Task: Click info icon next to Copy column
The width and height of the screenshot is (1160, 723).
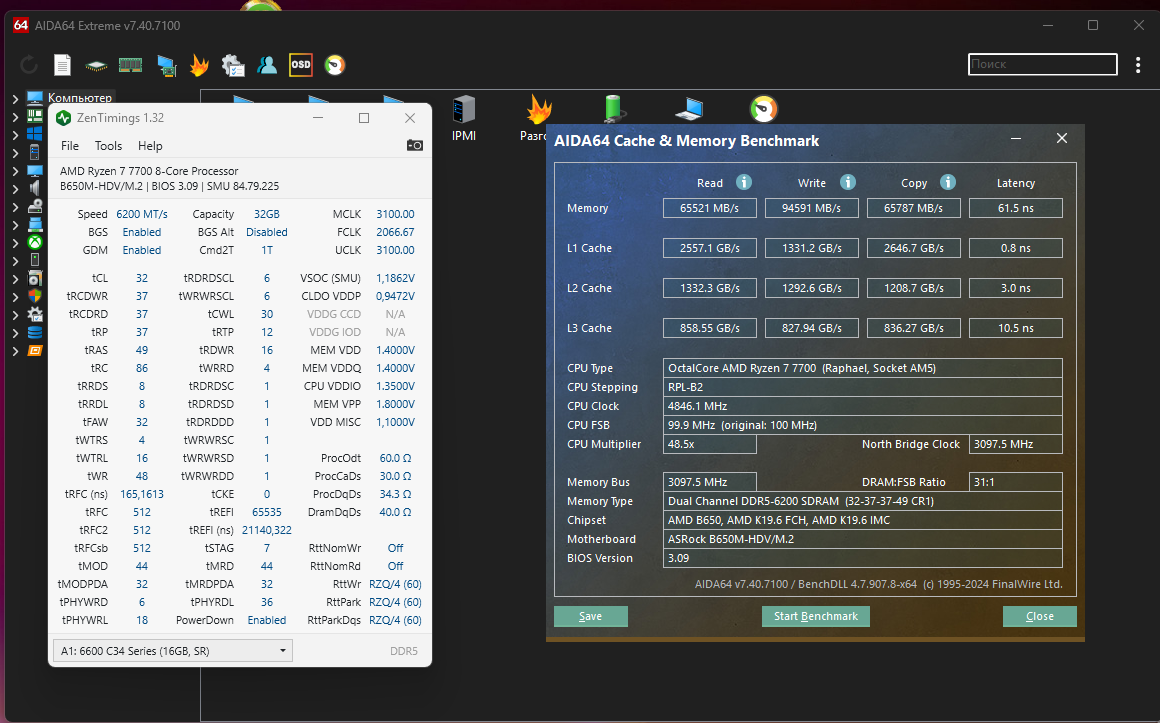Action: pos(948,182)
